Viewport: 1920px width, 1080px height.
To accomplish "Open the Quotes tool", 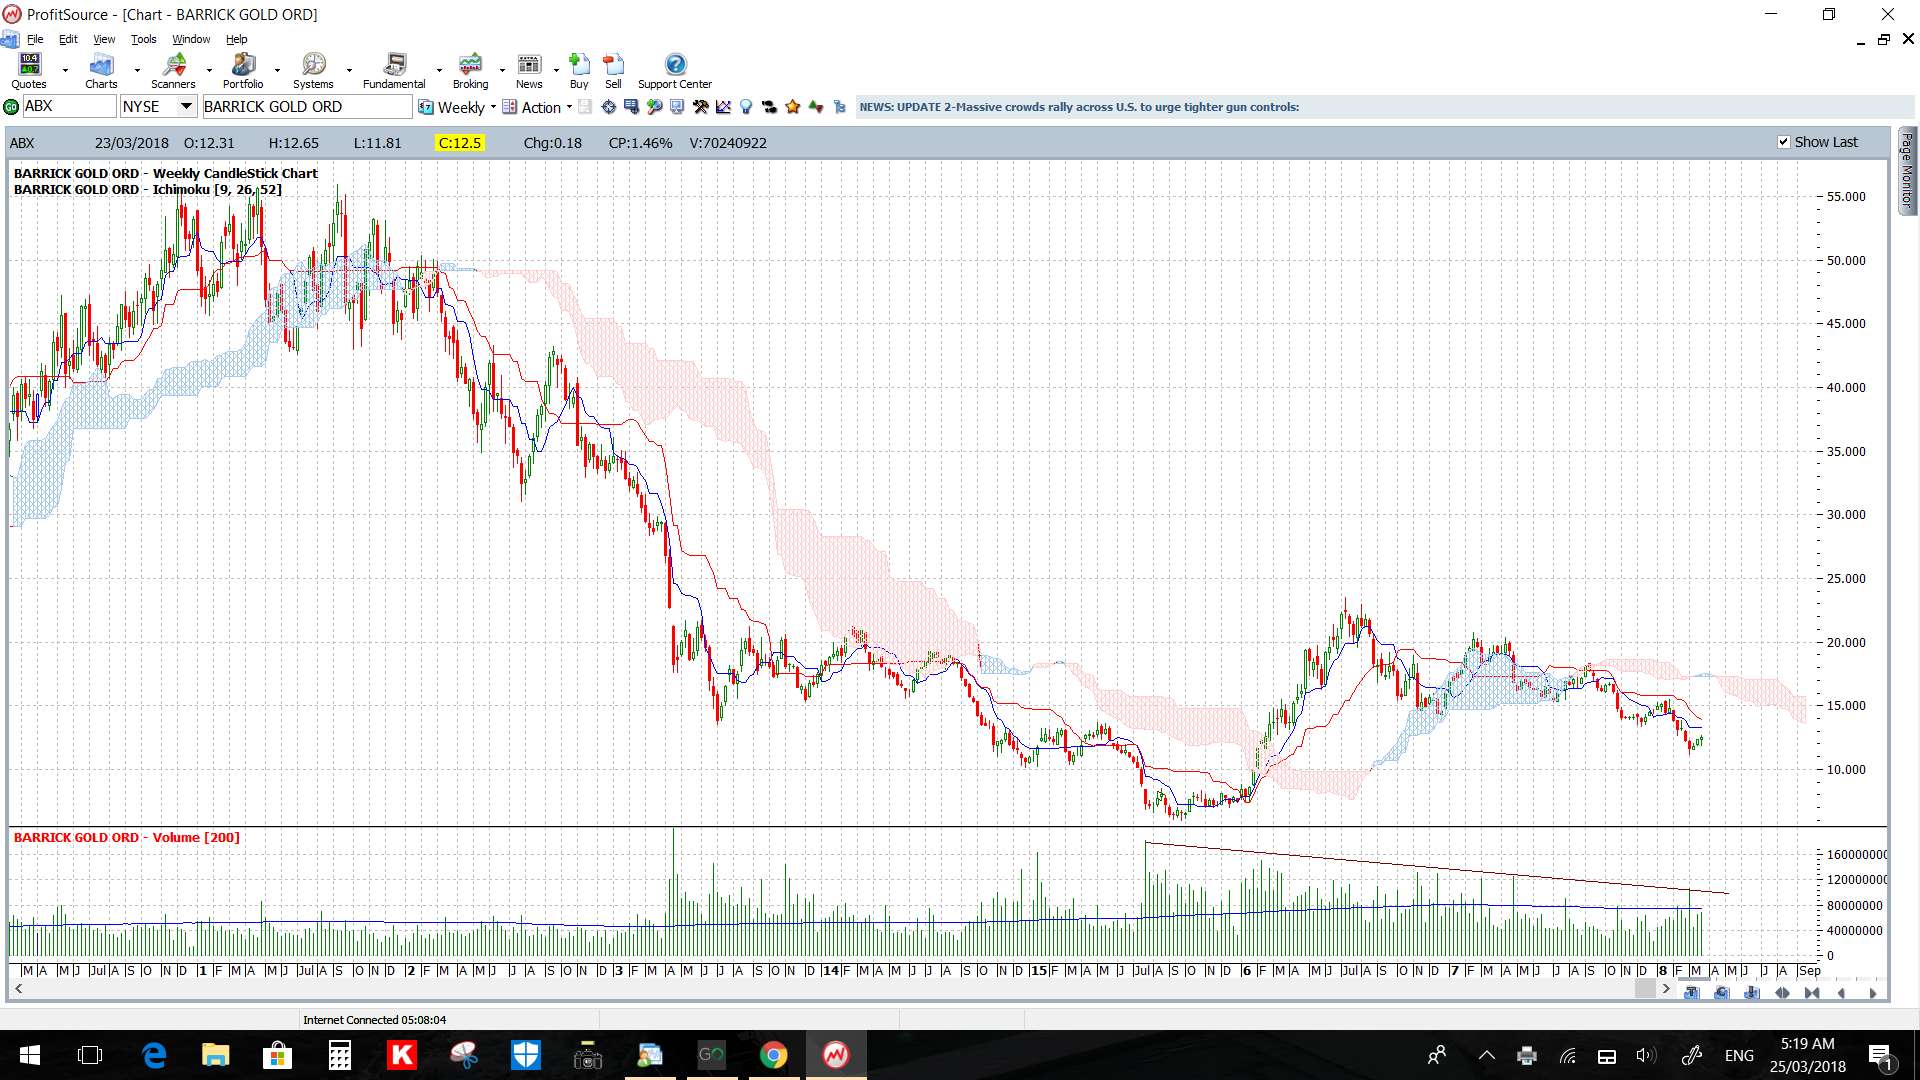I will pyautogui.click(x=29, y=71).
